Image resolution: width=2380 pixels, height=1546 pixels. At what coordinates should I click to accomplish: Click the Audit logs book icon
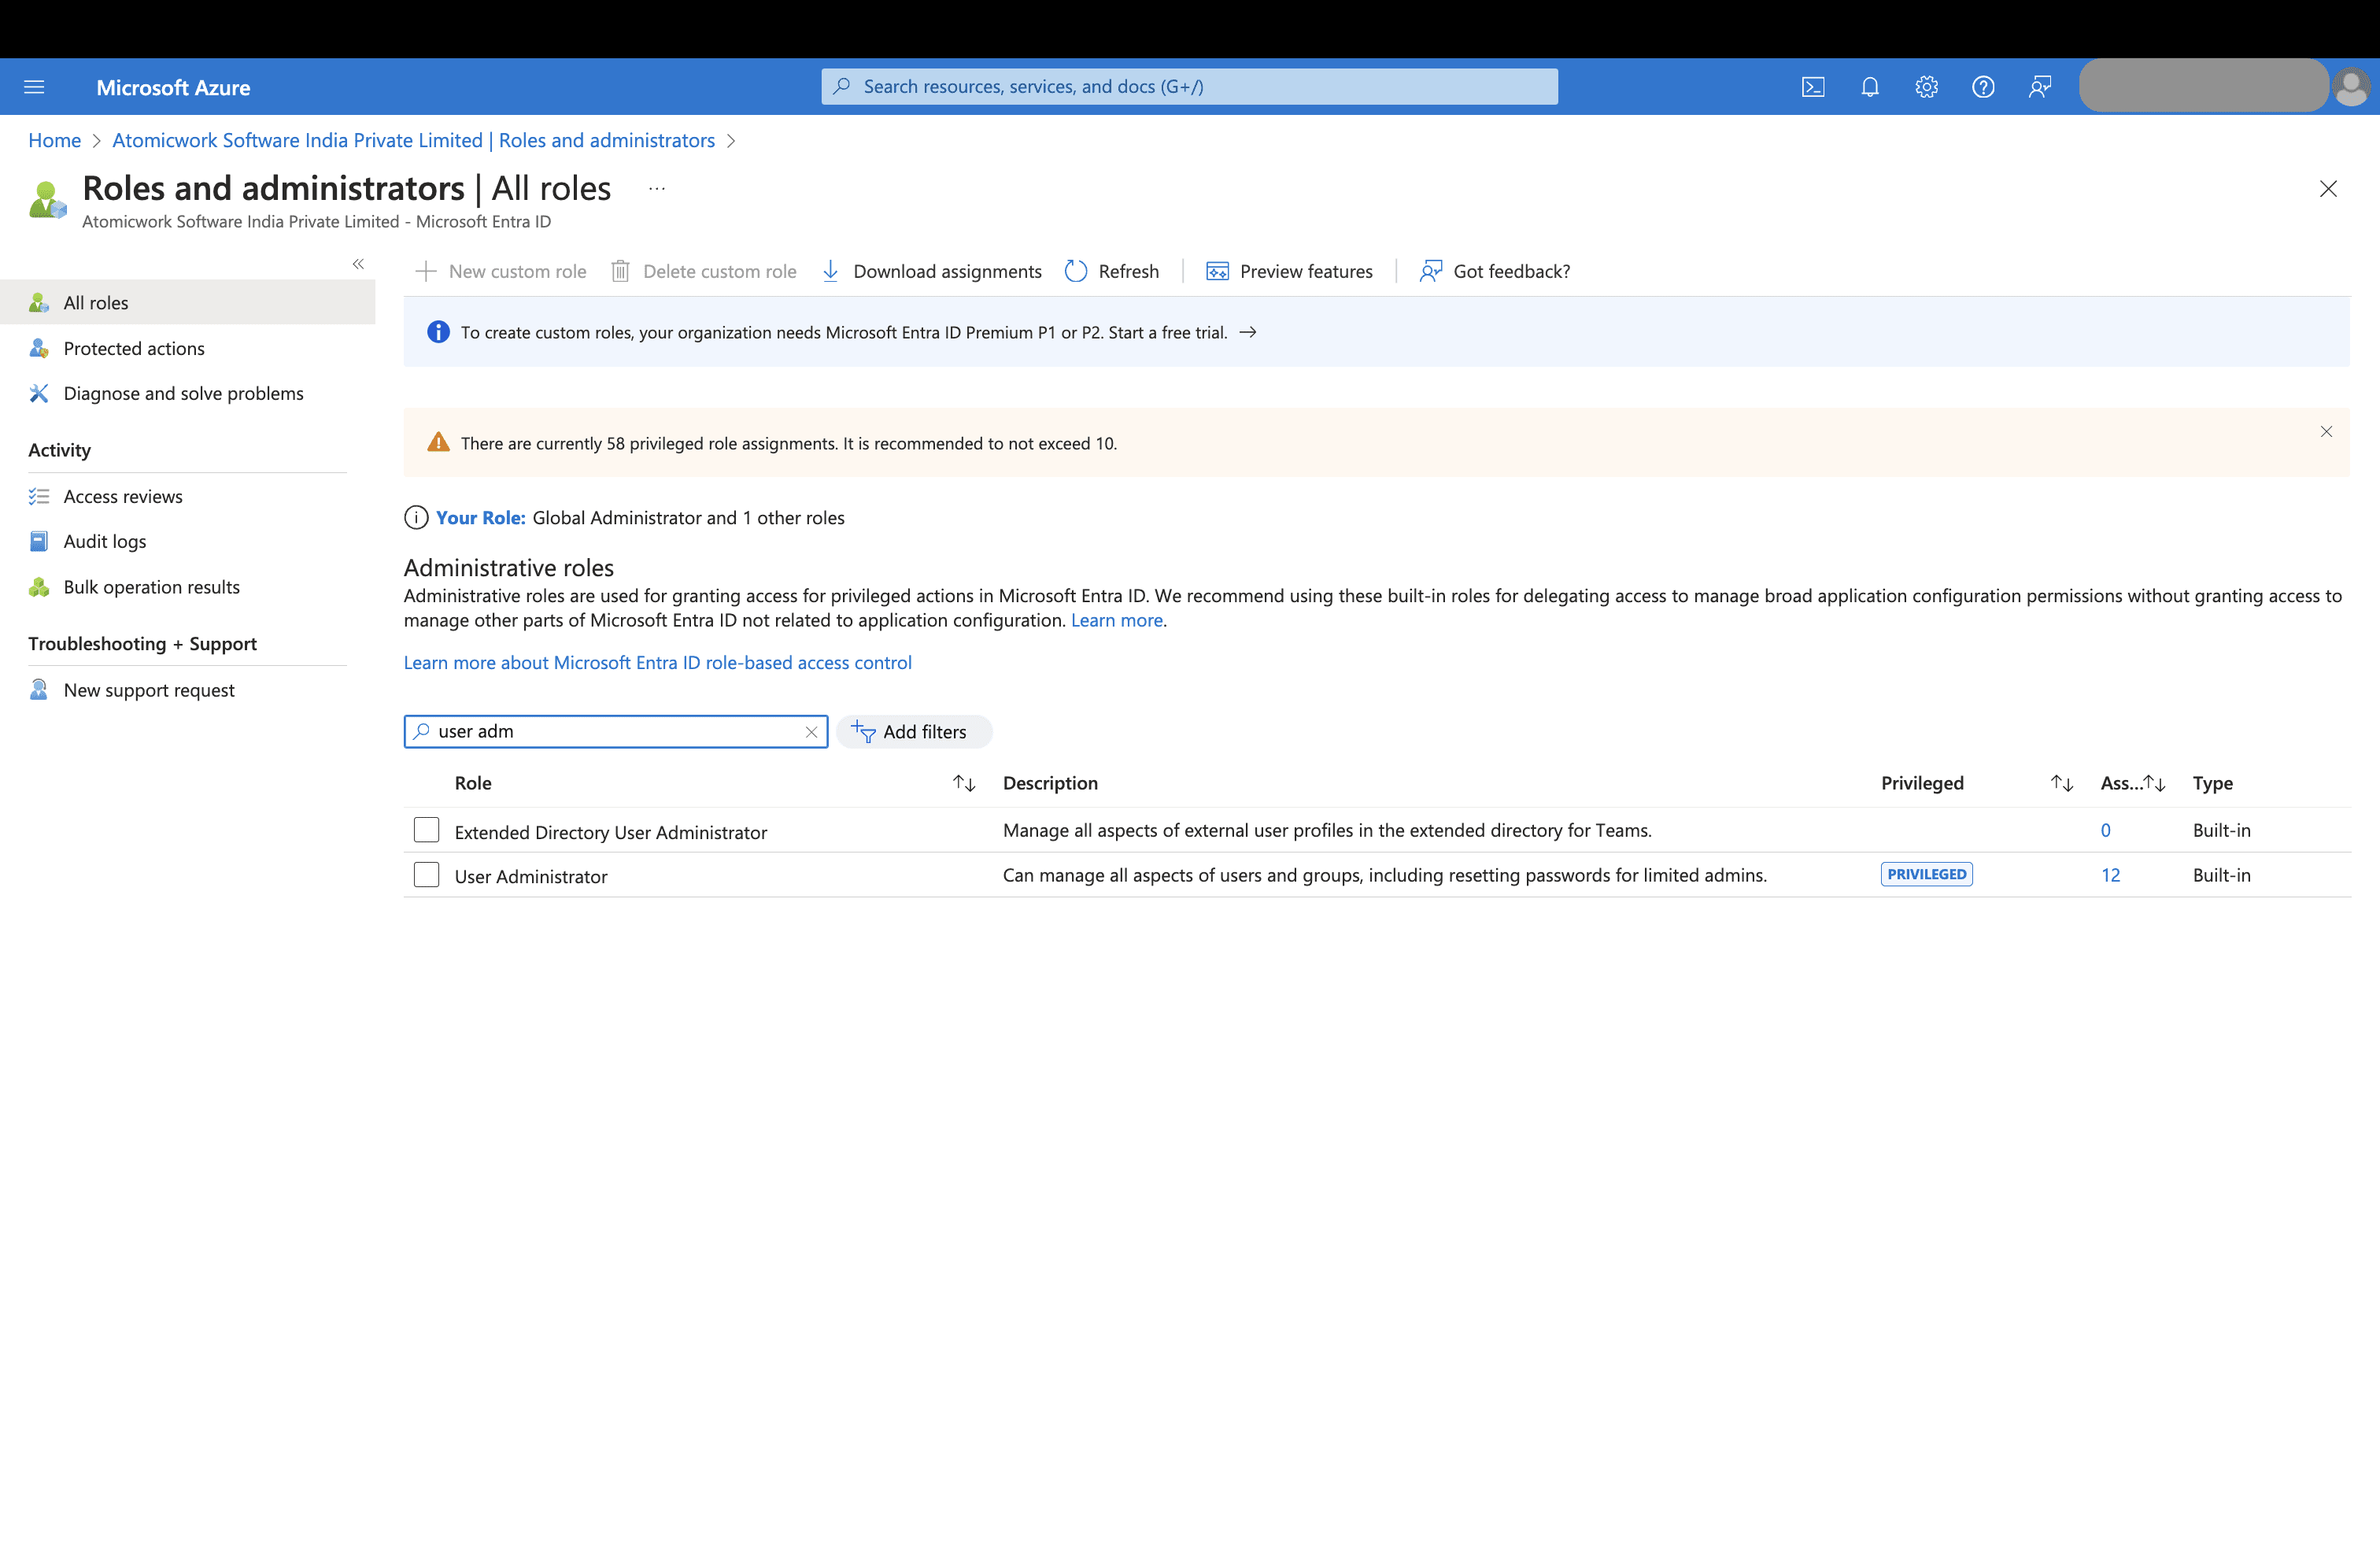pos(39,541)
